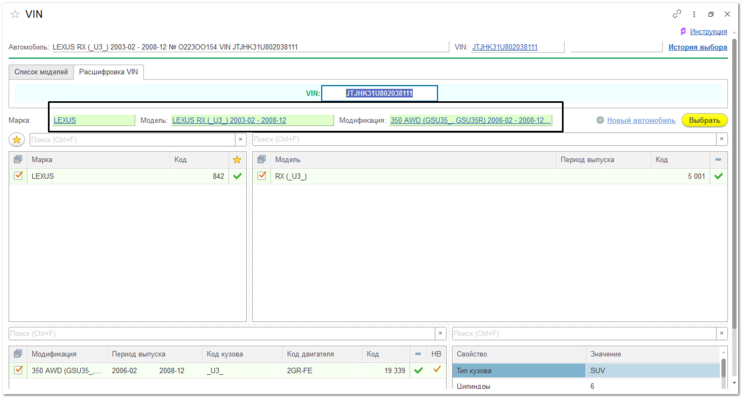Click green checkmark in RX (_U3_) row
This screenshot has height=399, width=743.
point(719,176)
